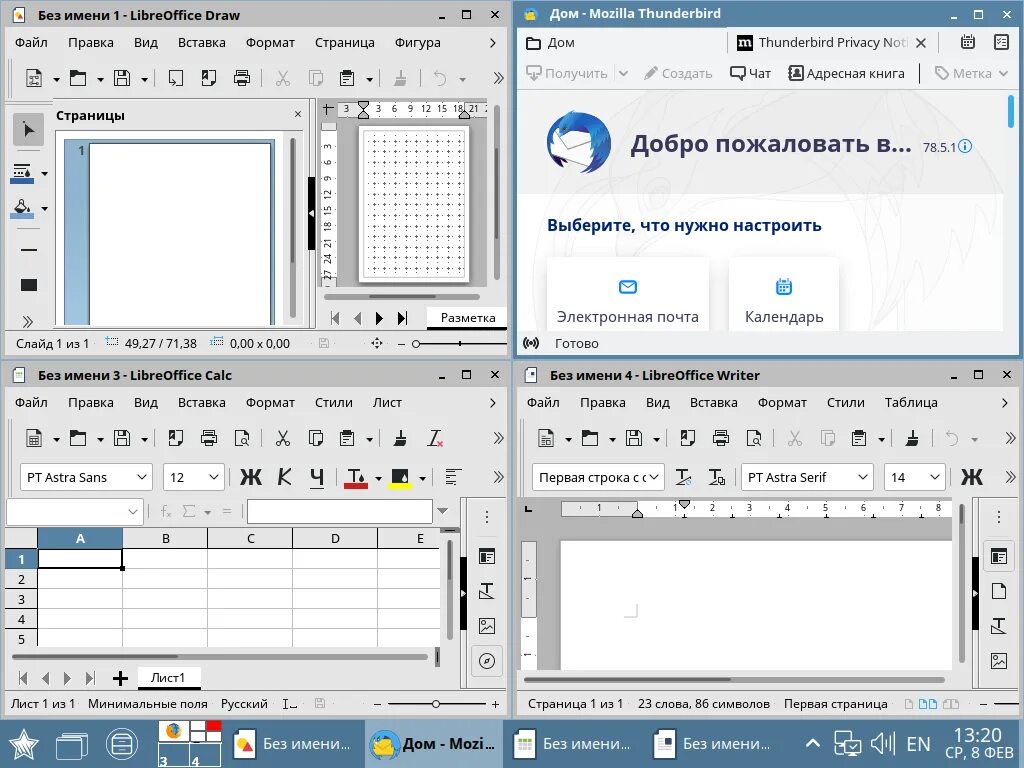The image size is (1024, 768).
Task: Click the Update style icon in Writer
Action: click(683, 477)
